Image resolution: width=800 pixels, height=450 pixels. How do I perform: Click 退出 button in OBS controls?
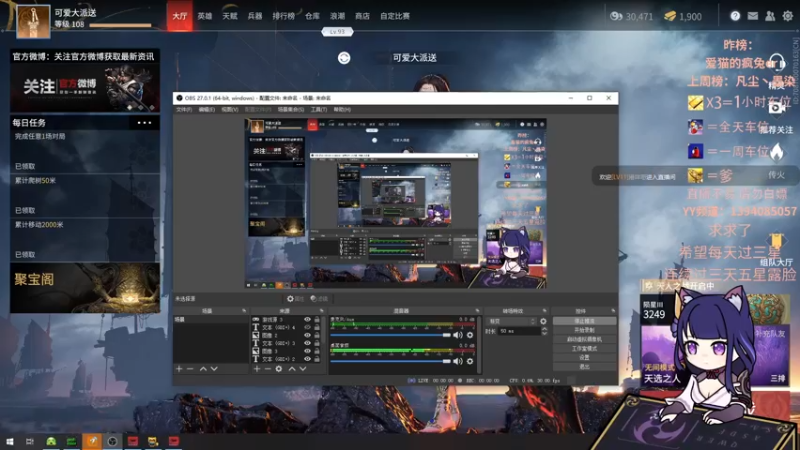tap(584, 367)
